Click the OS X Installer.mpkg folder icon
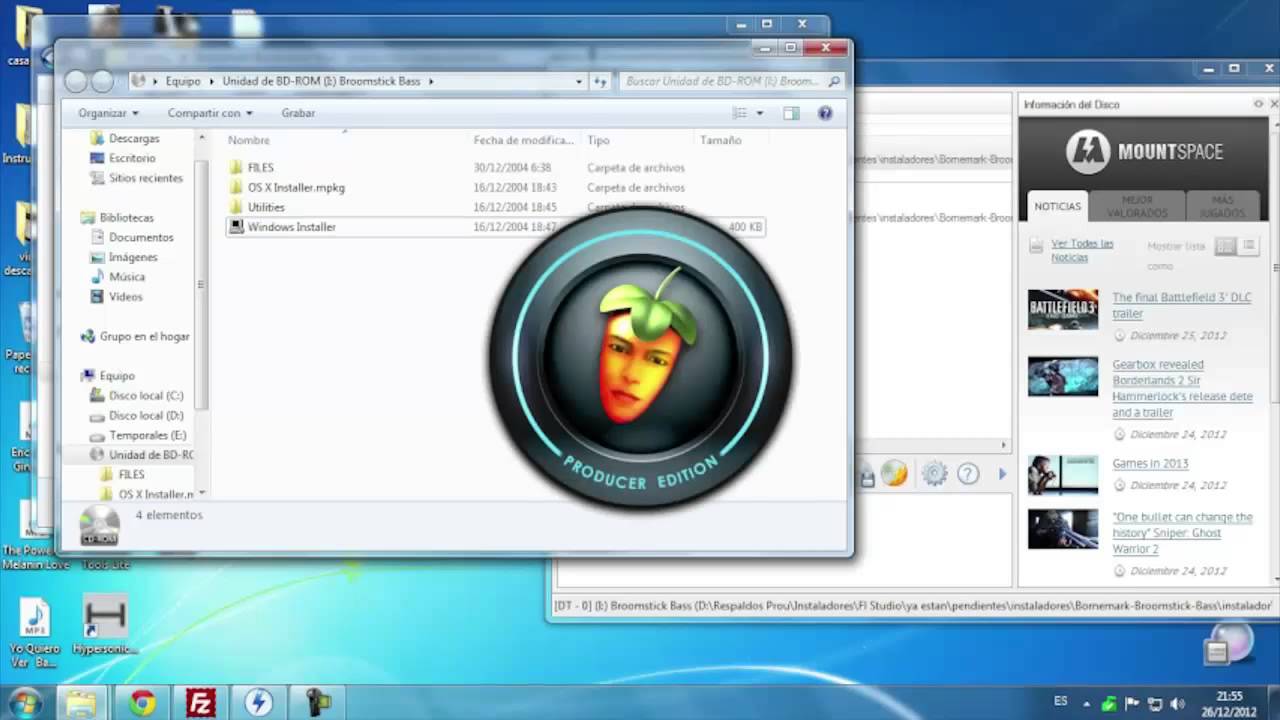Viewport: 1280px width, 720px height. click(x=236, y=187)
